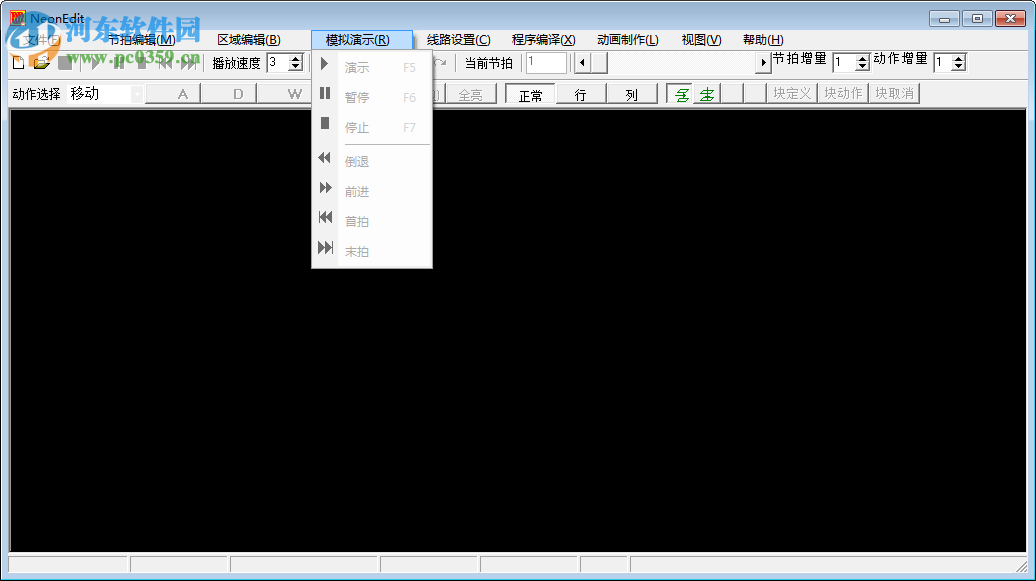Click the New file icon

17,62
